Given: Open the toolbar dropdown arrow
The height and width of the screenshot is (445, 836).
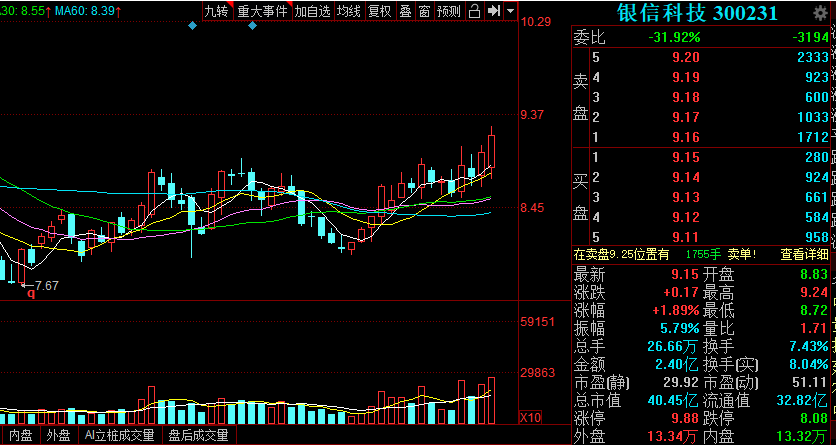Looking at the screenshot, I should tap(511, 11).
